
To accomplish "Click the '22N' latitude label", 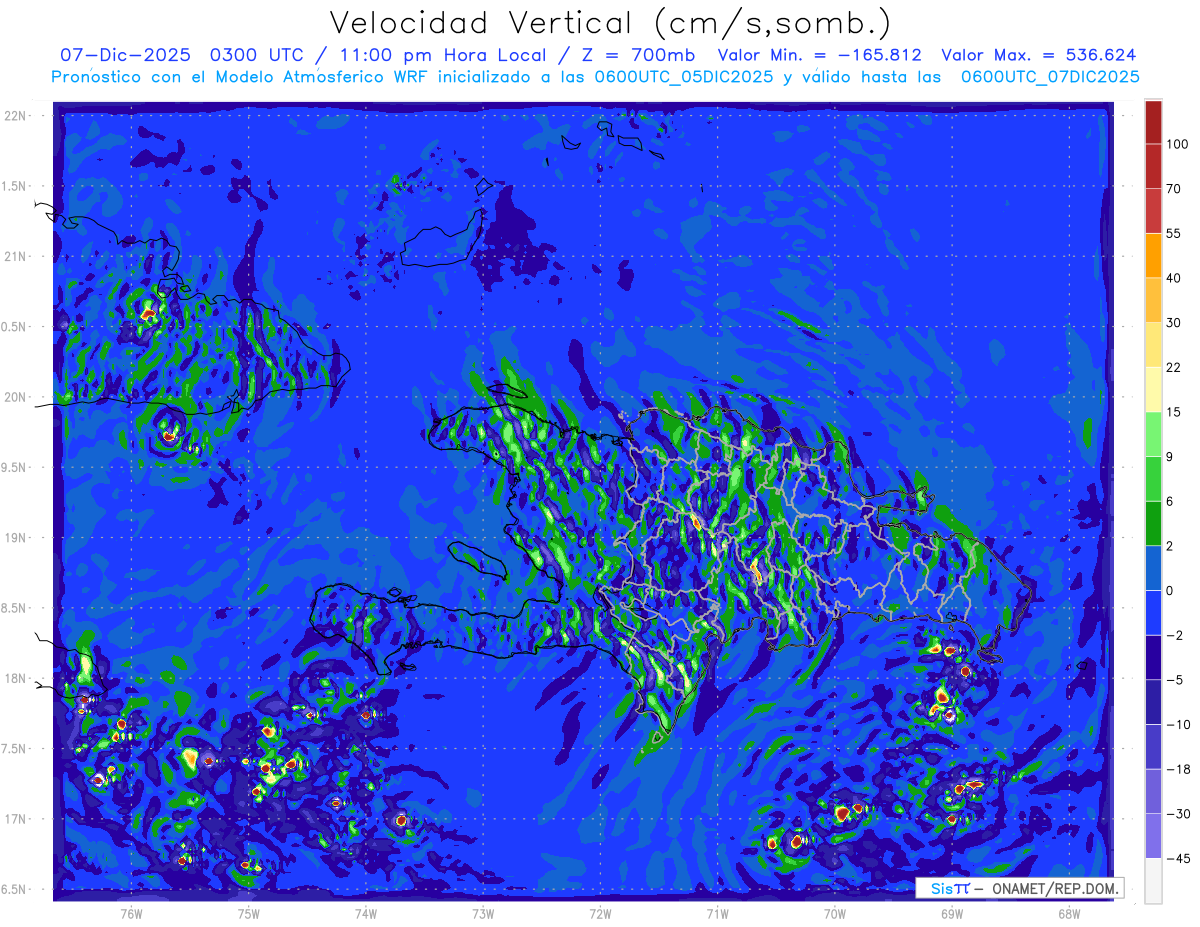I will pyautogui.click(x=16, y=116).
